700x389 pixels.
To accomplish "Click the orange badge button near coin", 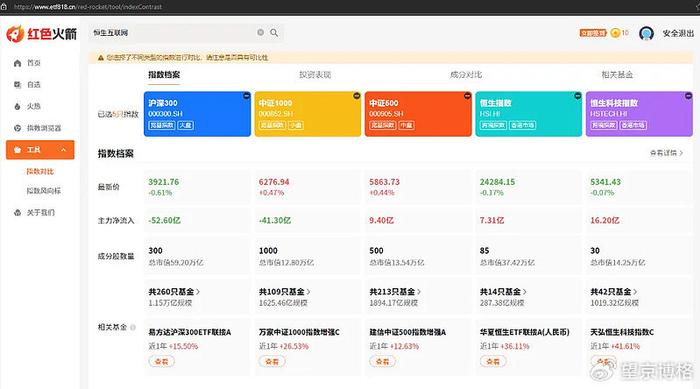I will coord(593,33).
